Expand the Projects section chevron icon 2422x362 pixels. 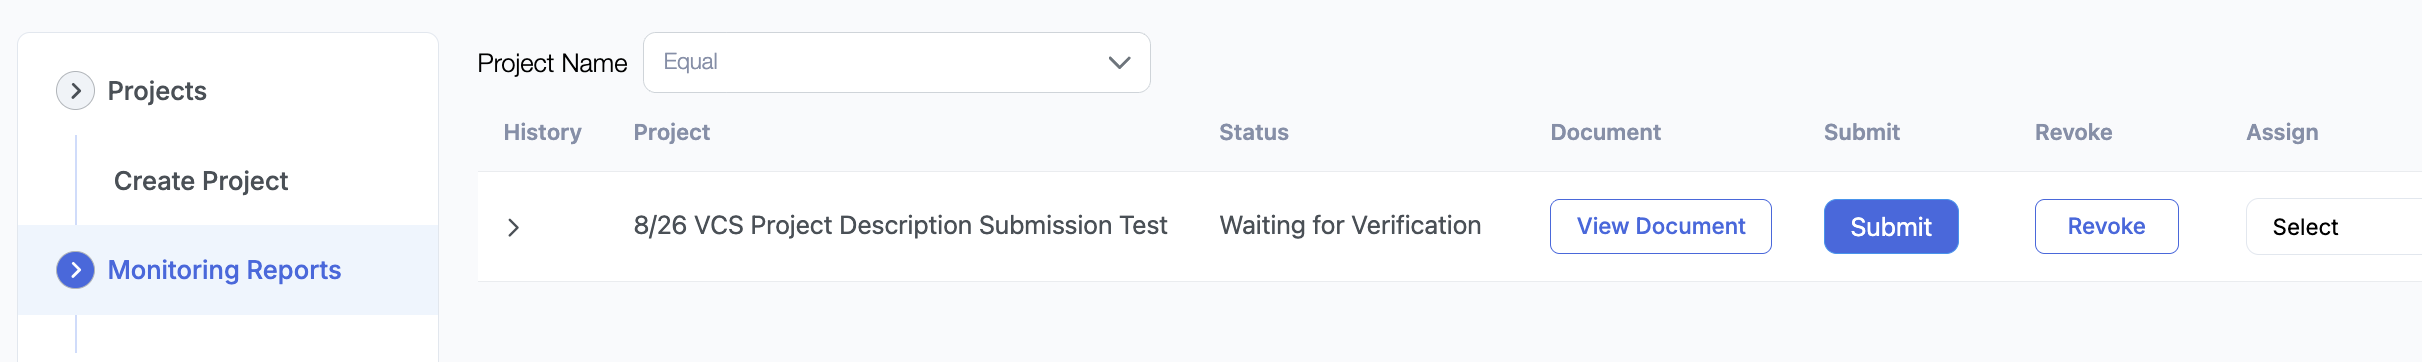75,91
